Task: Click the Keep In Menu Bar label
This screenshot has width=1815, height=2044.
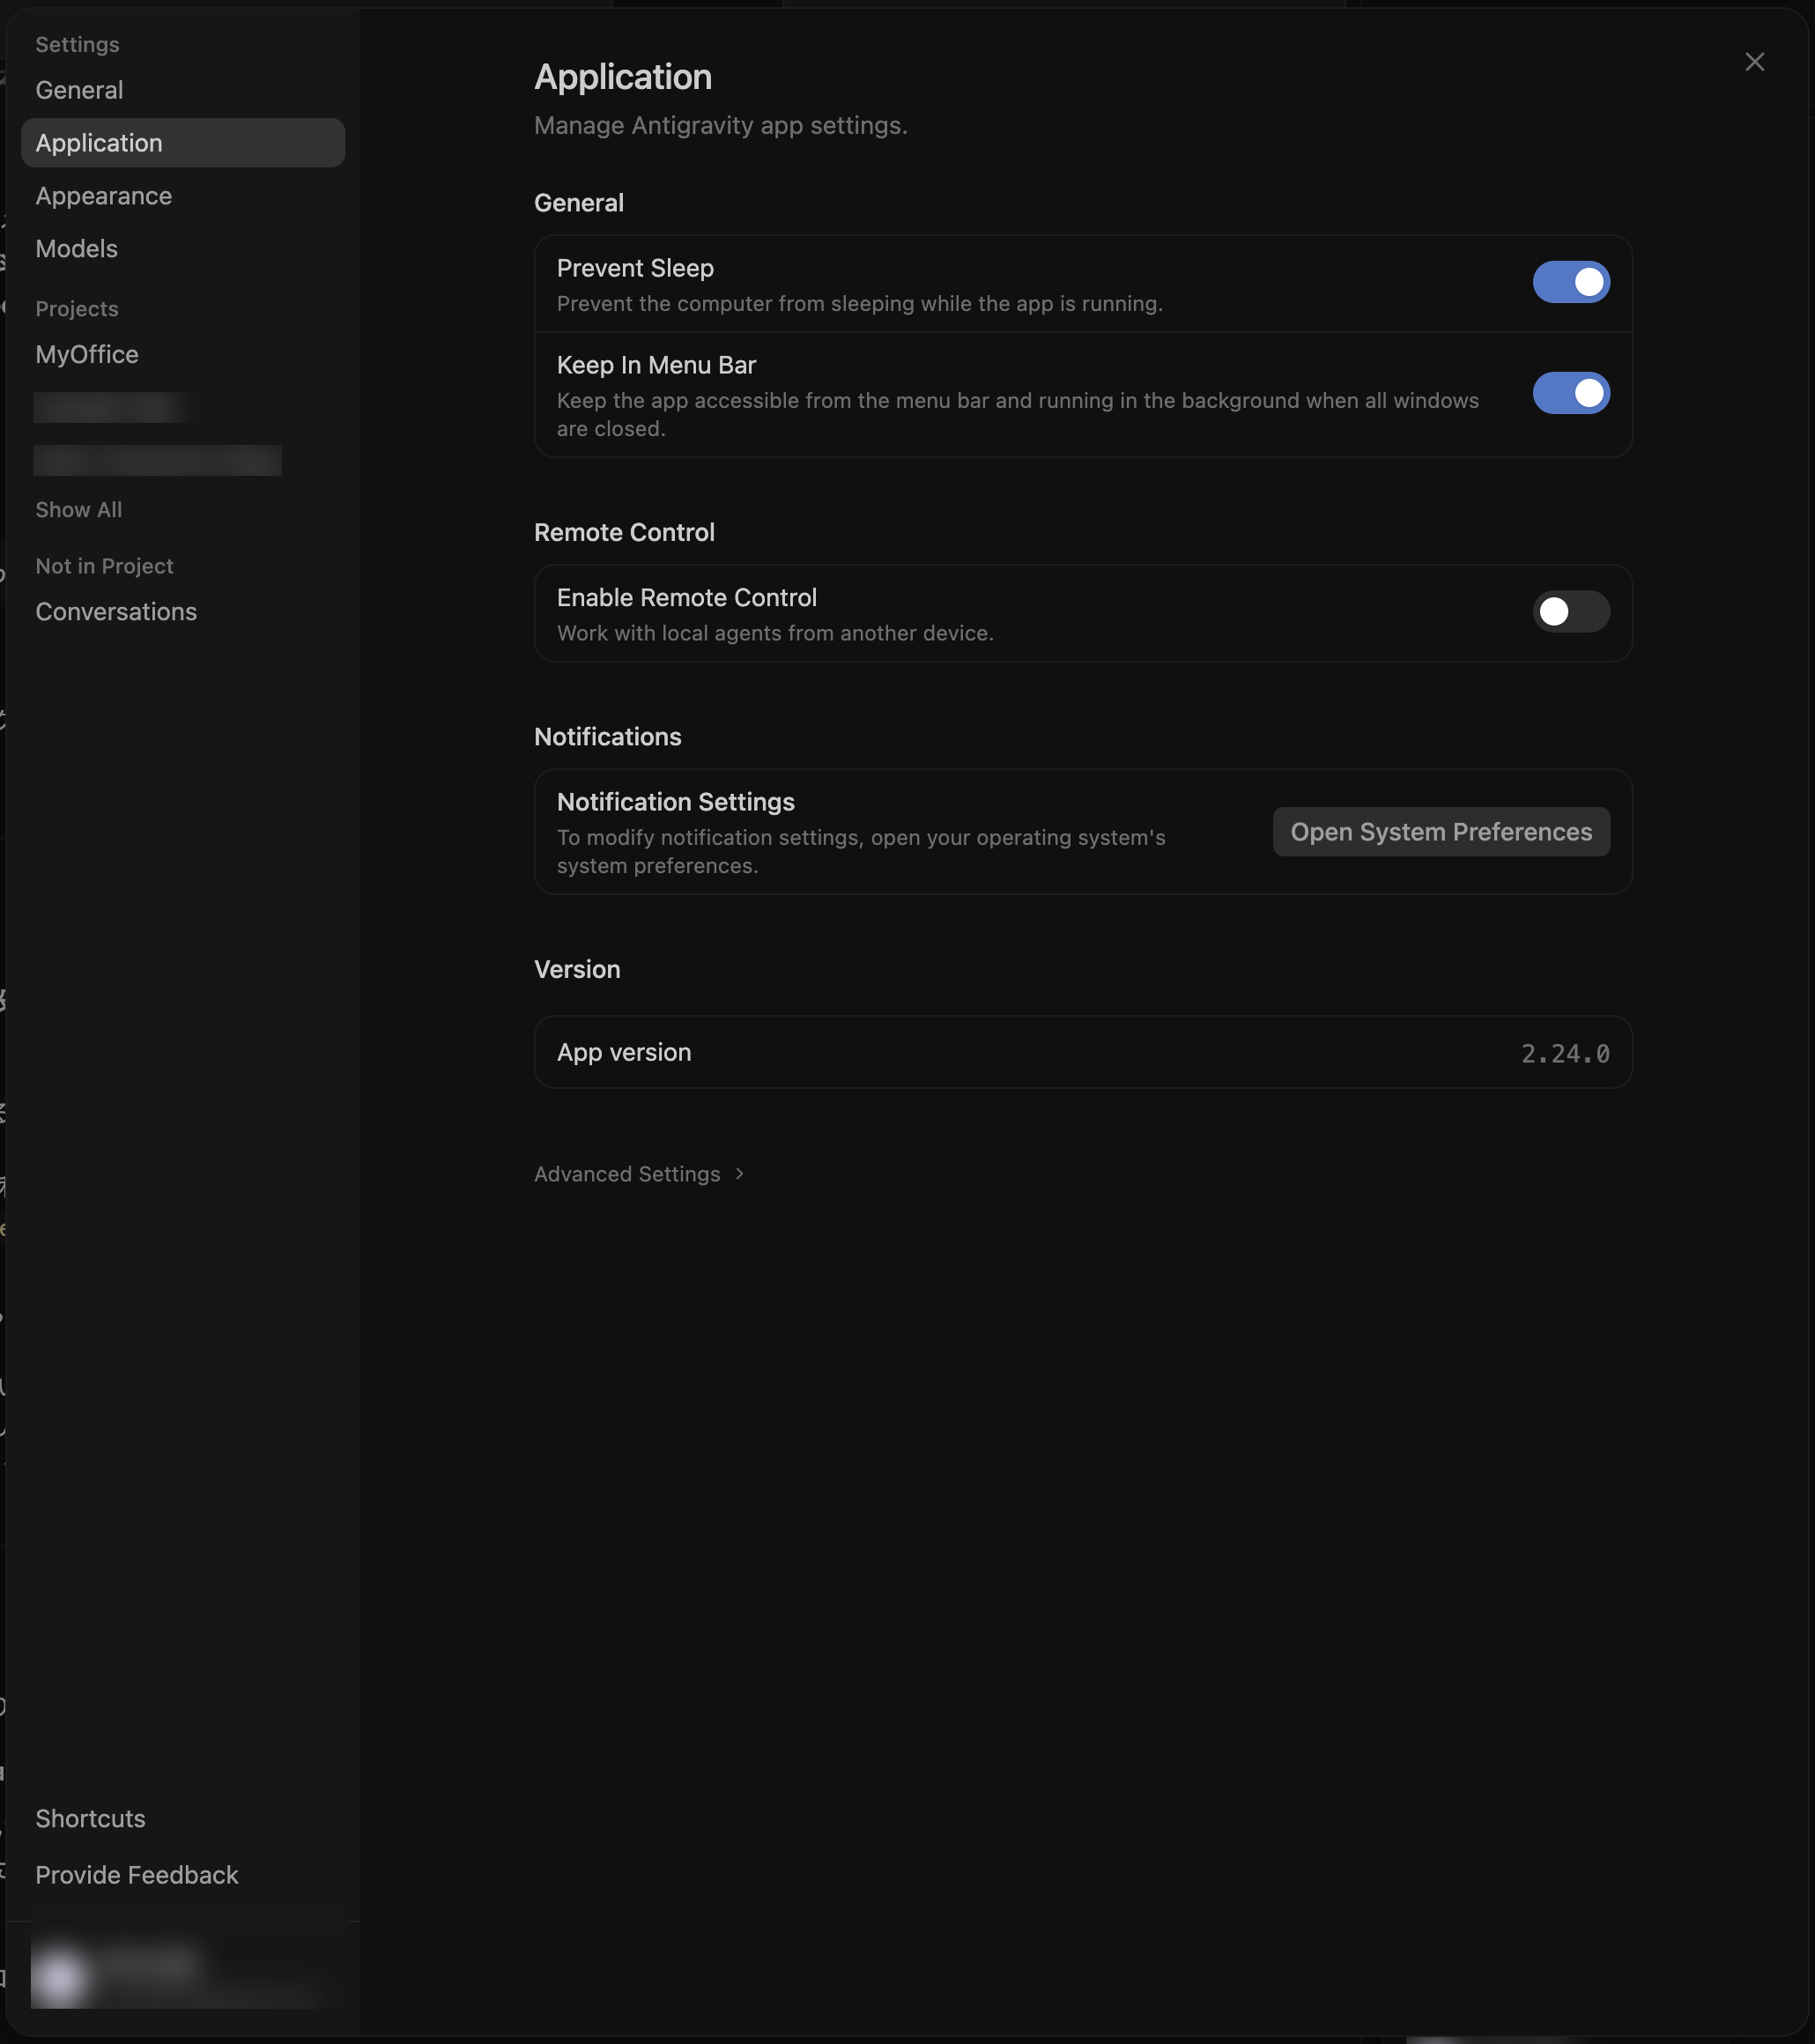Action: pyautogui.click(x=656, y=365)
